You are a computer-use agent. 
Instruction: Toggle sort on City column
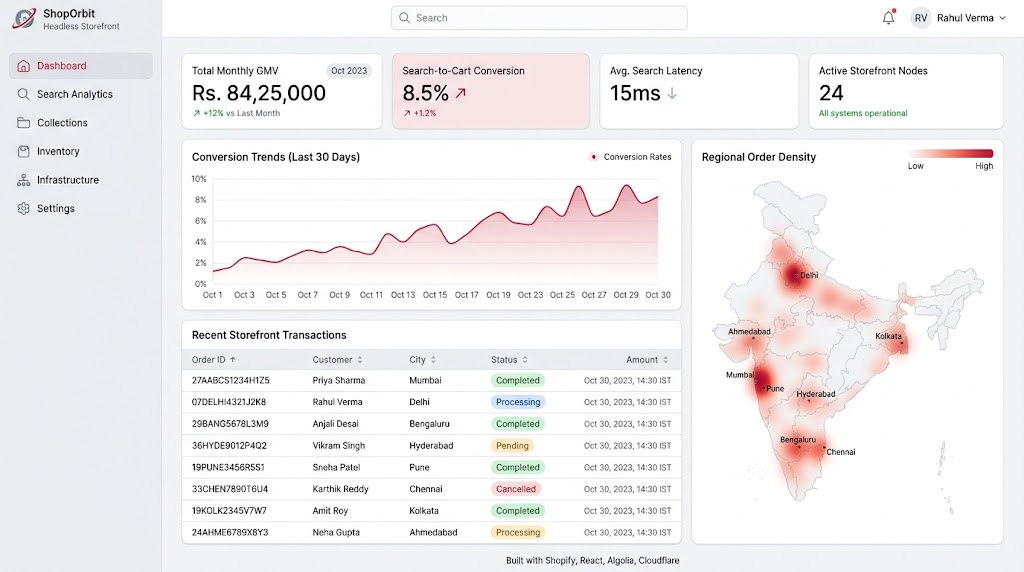point(433,360)
